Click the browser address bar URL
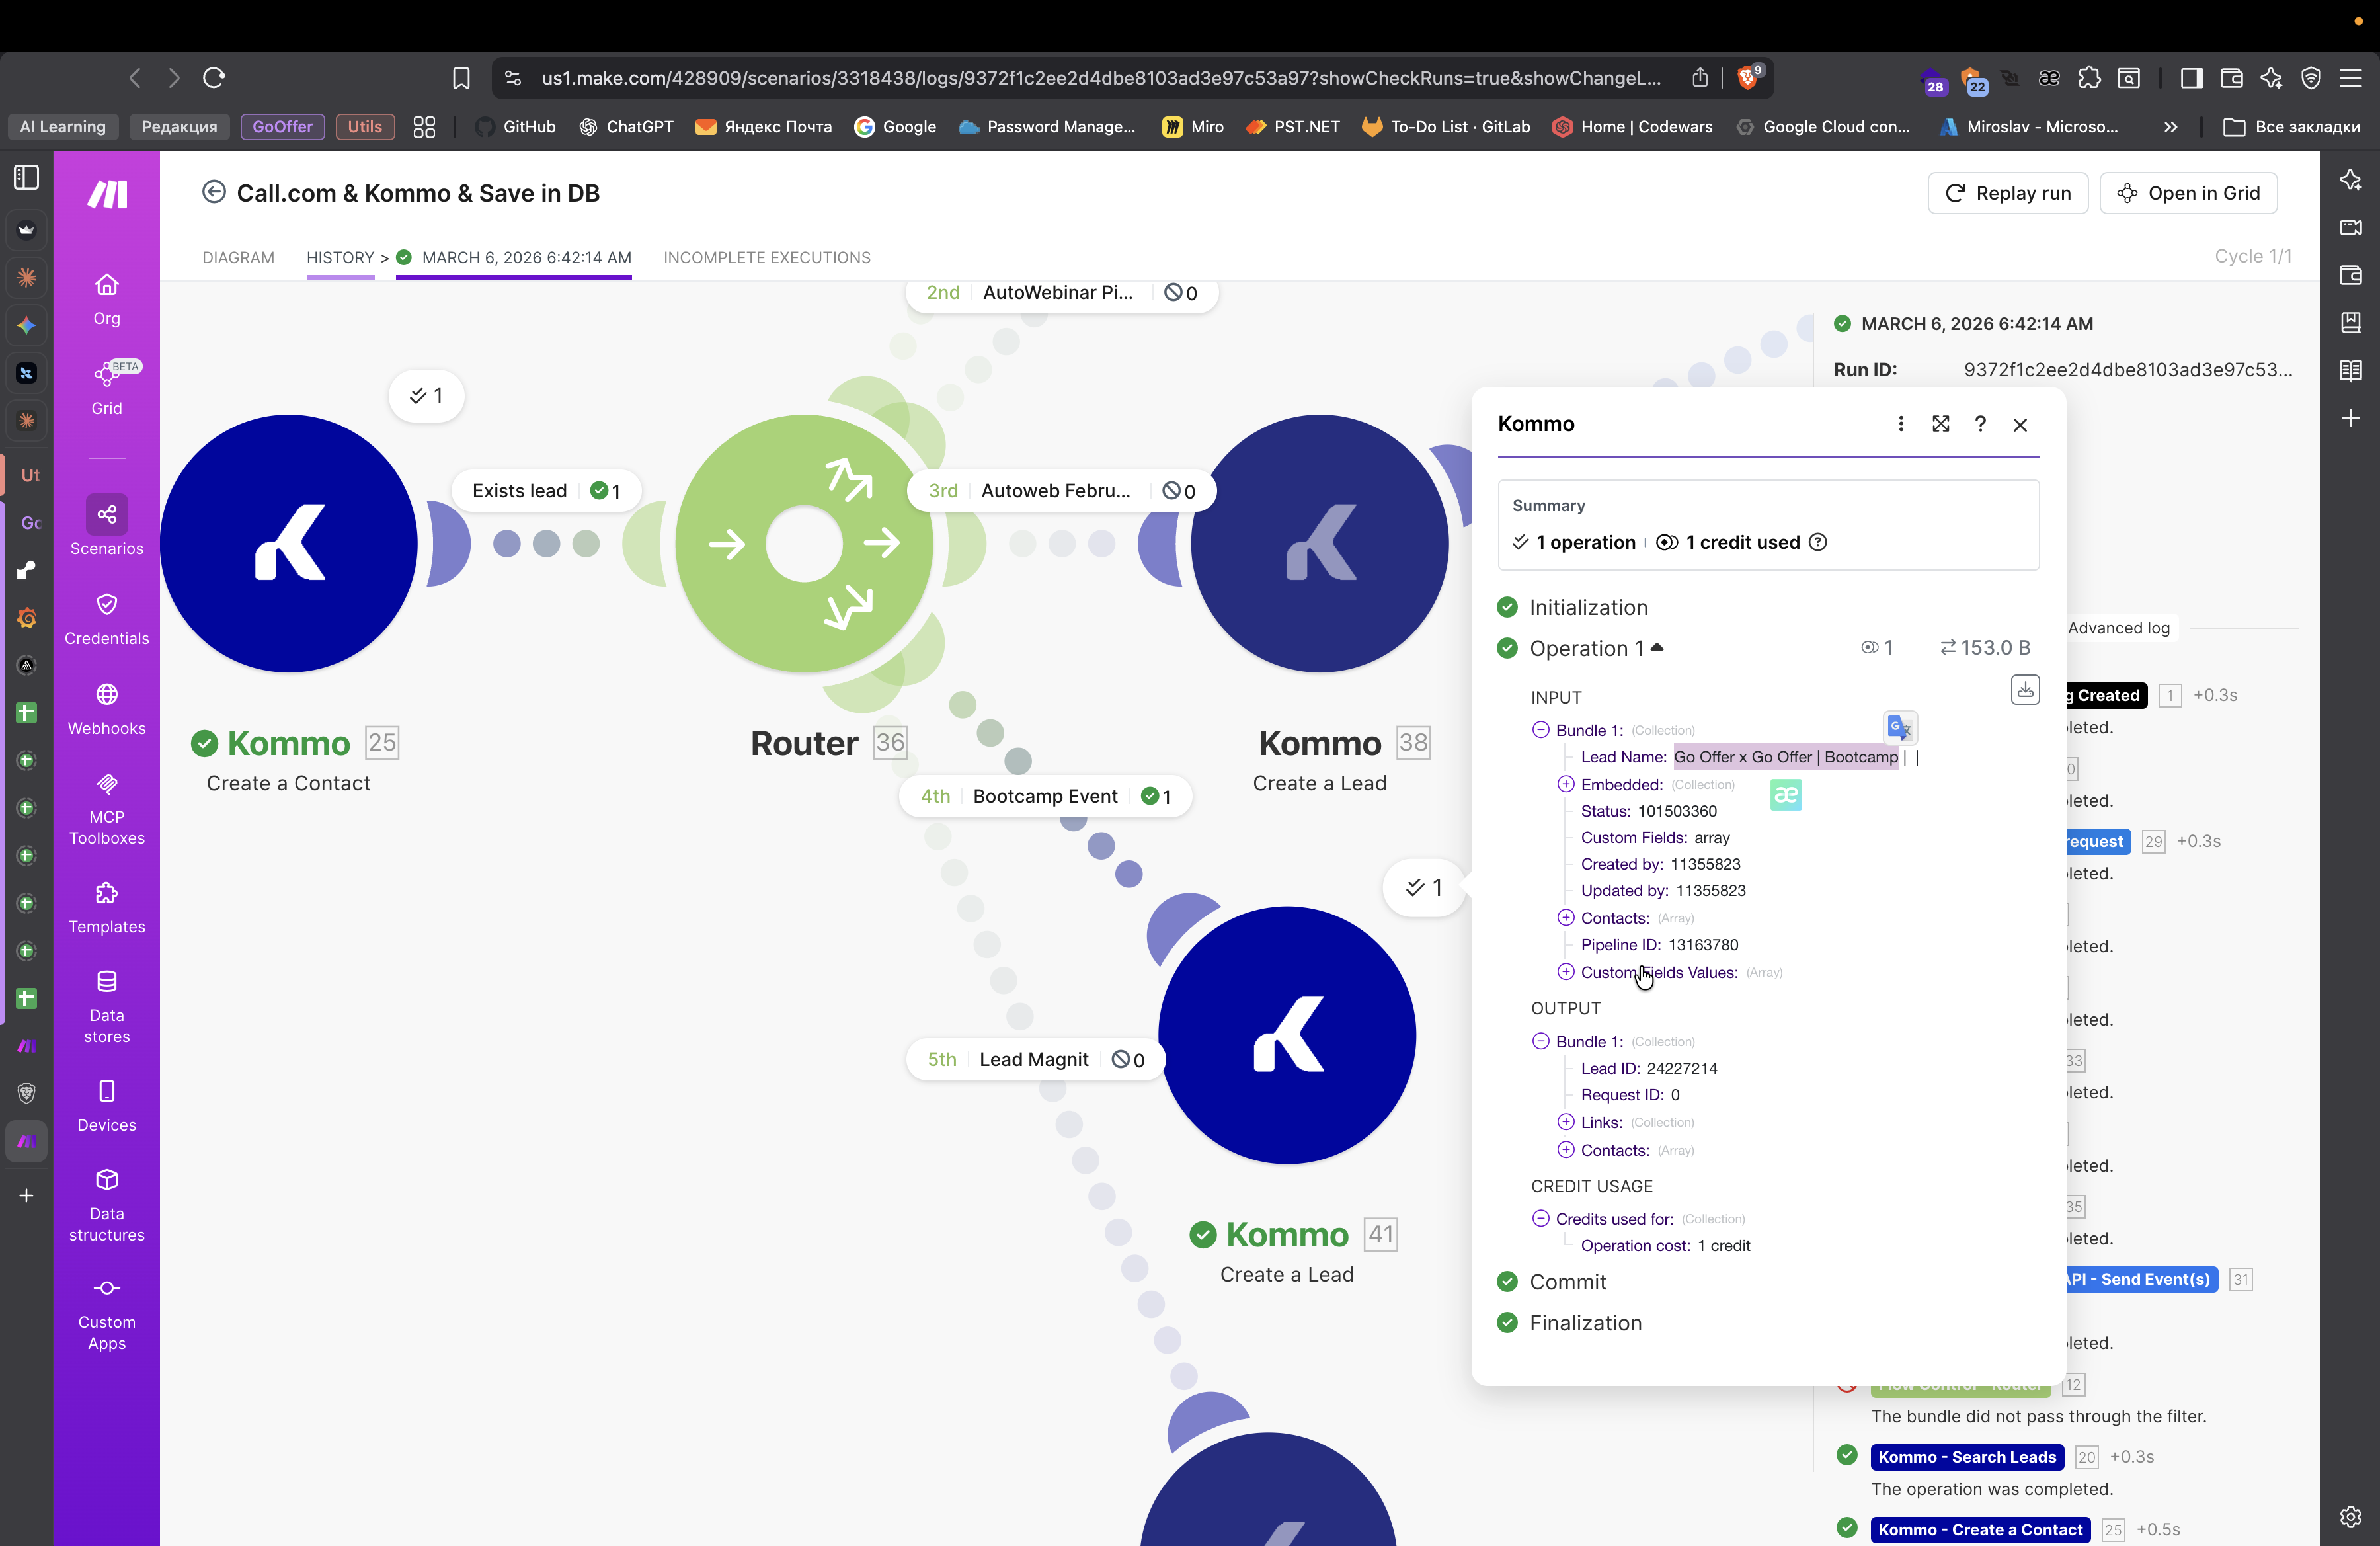 (1100, 78)
